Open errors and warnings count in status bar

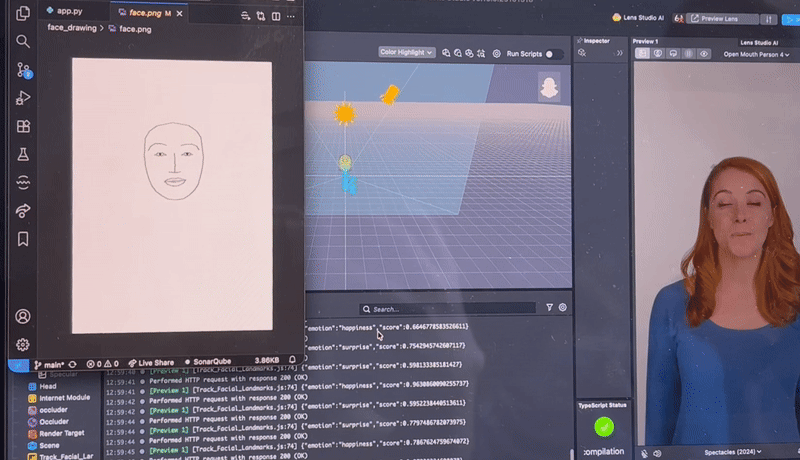102,364
